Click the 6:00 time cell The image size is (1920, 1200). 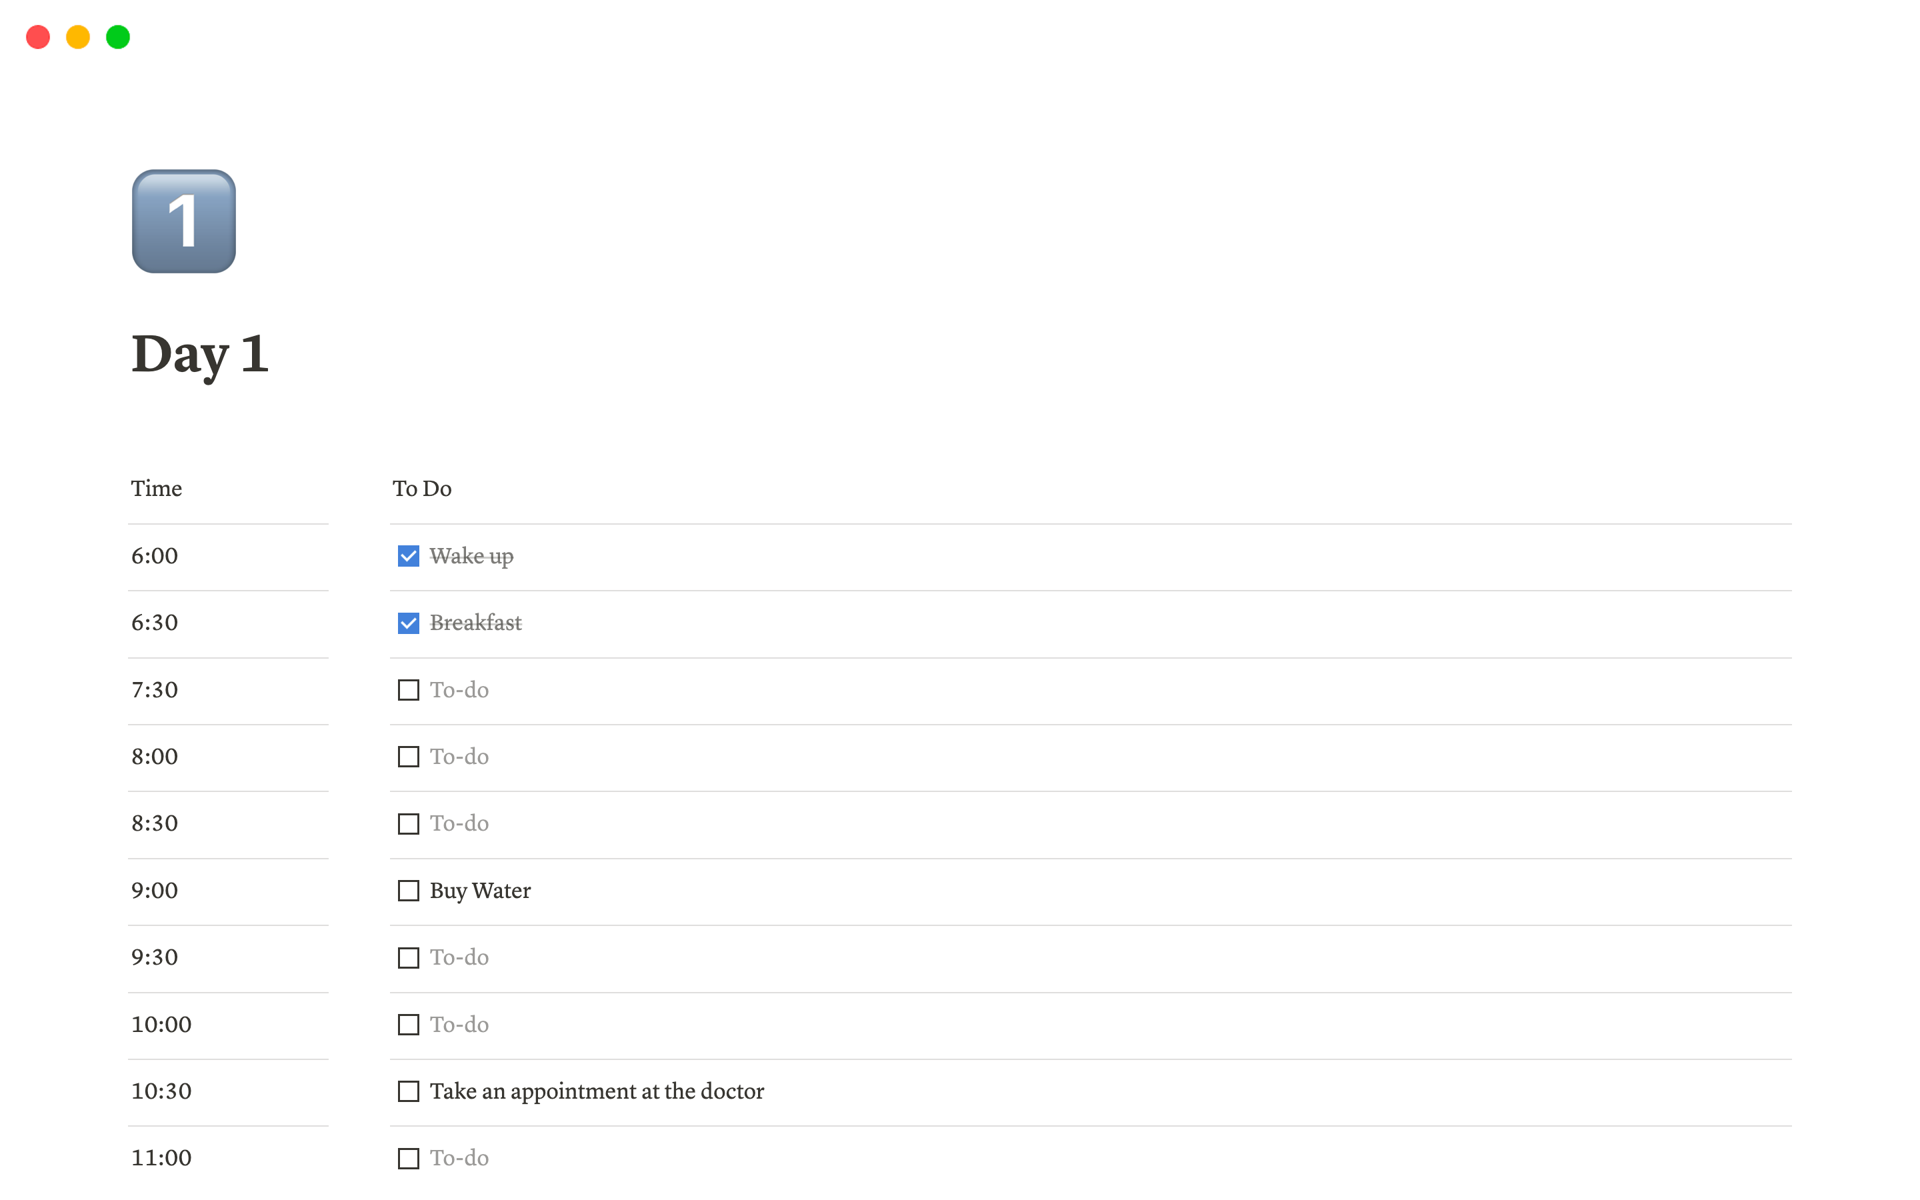[155, 556]
